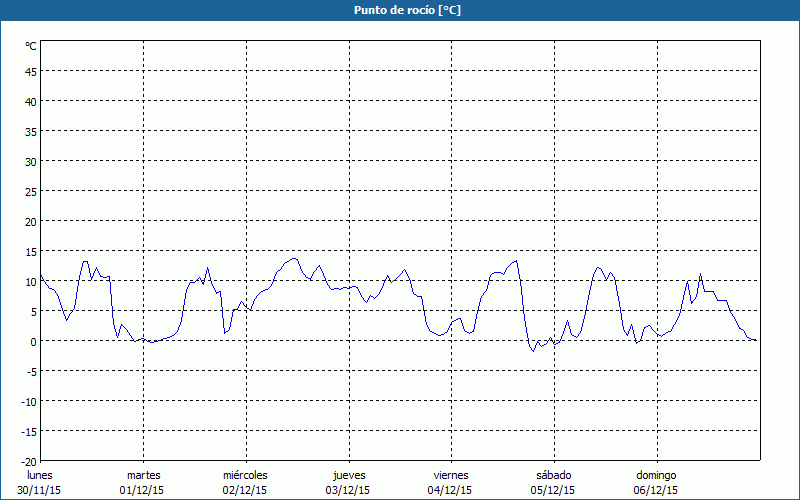
Task: Click the 30/11/15 date label
Action: click(x=39, y=490)
